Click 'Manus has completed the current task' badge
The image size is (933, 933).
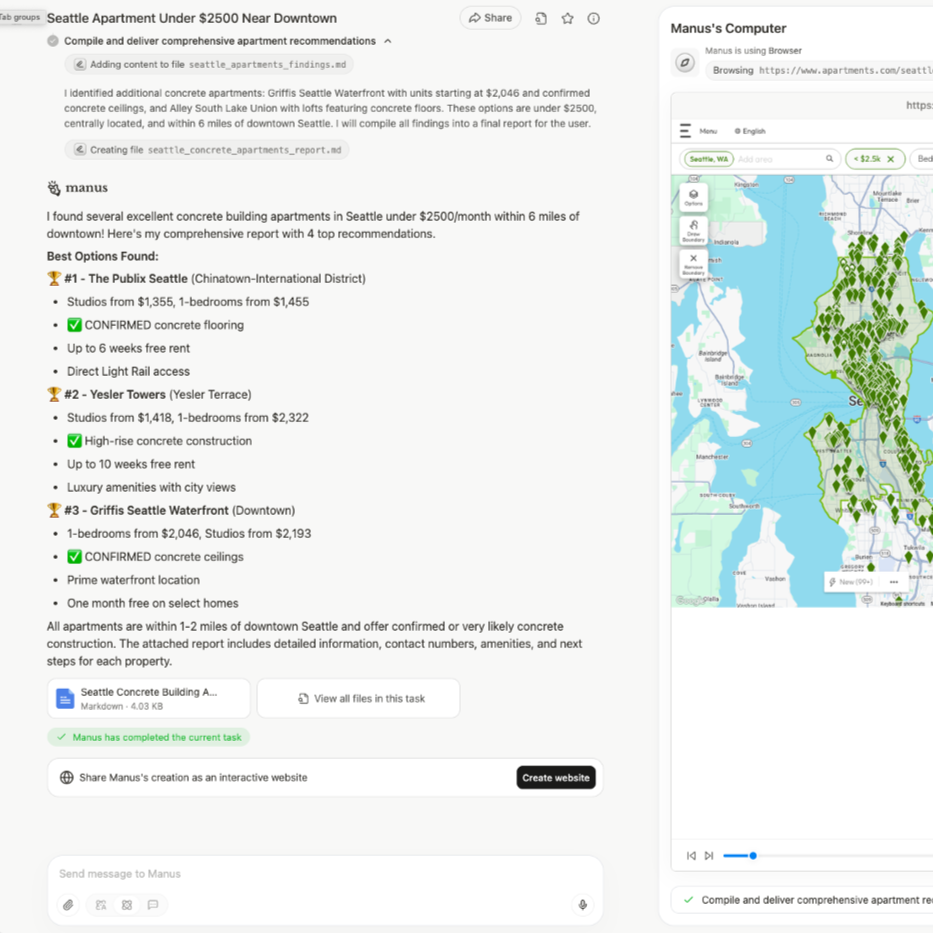click(149, 737)
